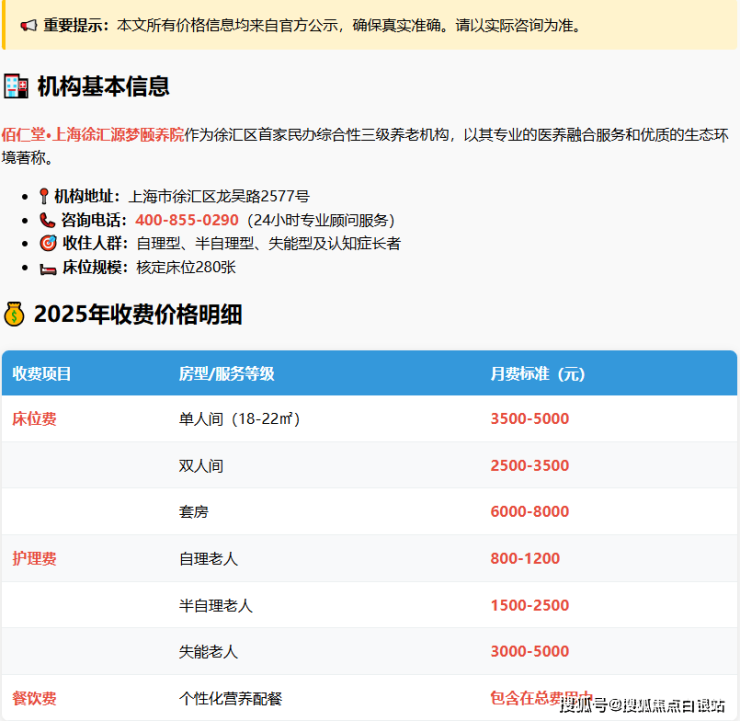
Task: Click the 房型/服务等级 column header
Action: (x=226, y=374)
